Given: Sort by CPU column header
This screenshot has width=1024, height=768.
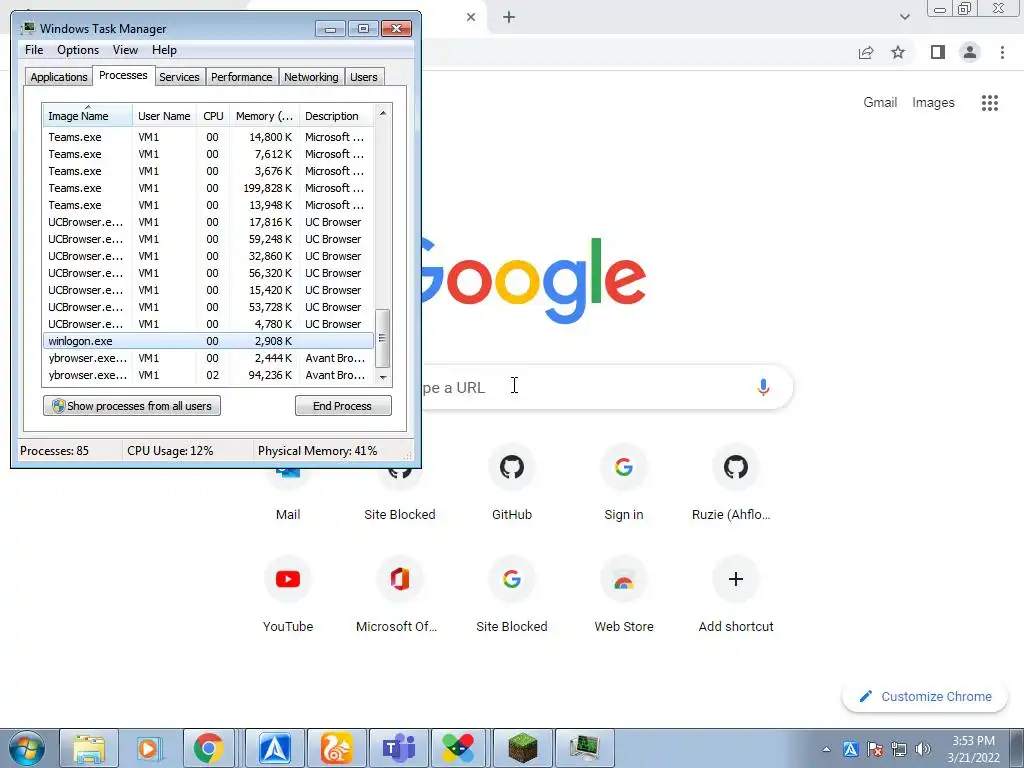Looking at the screenshot, I should (x=213, y=116).
